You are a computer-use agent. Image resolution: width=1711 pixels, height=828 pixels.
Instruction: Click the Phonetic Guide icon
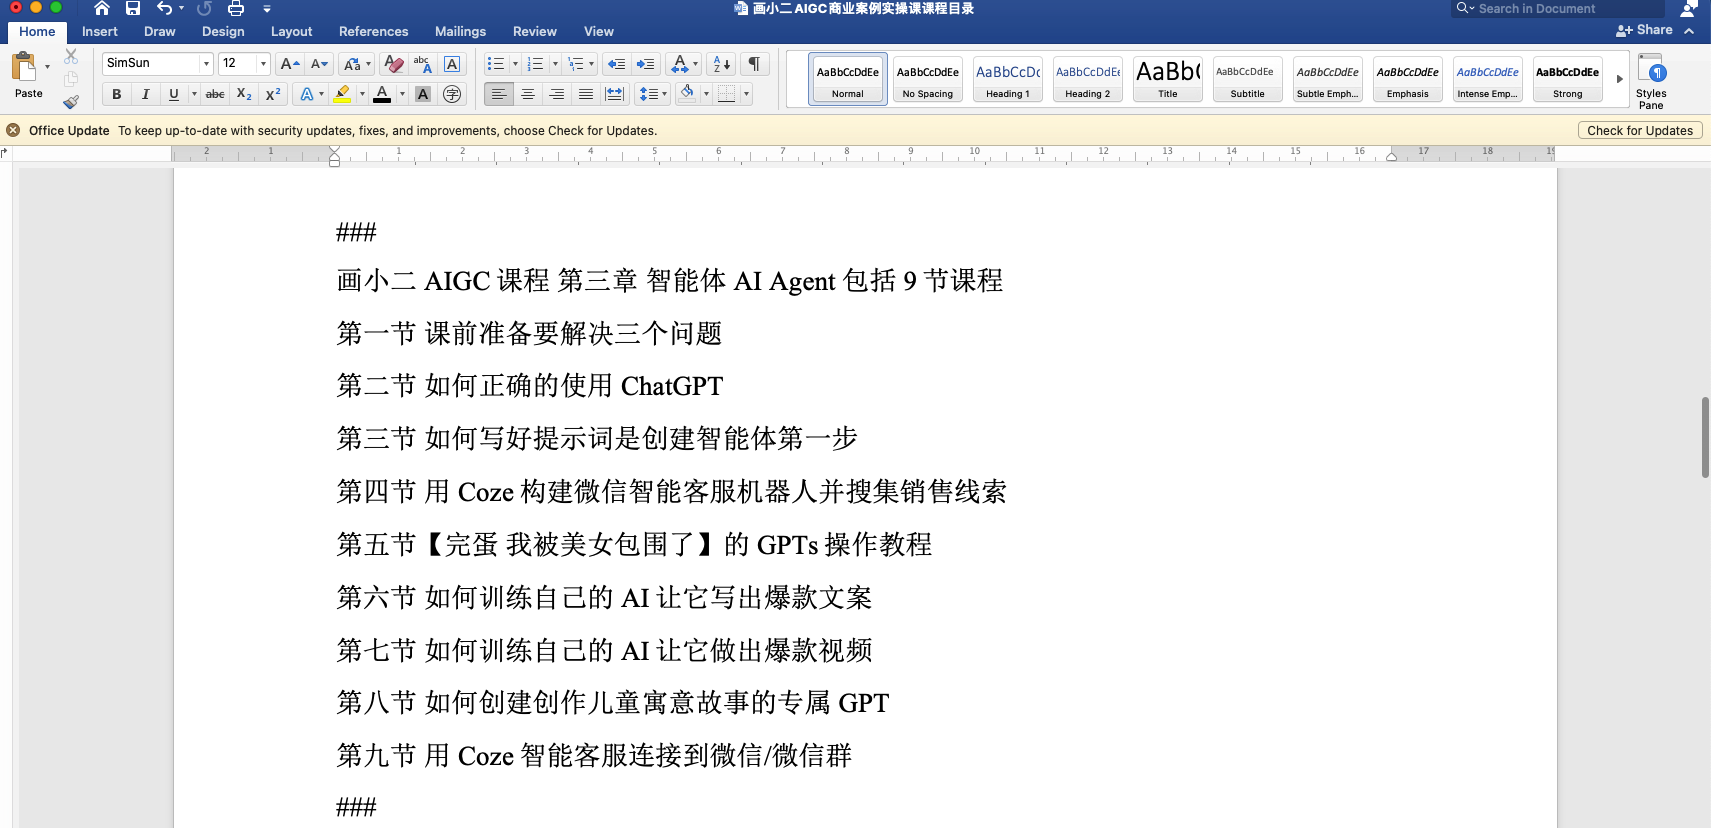click(x=423, y=64)
